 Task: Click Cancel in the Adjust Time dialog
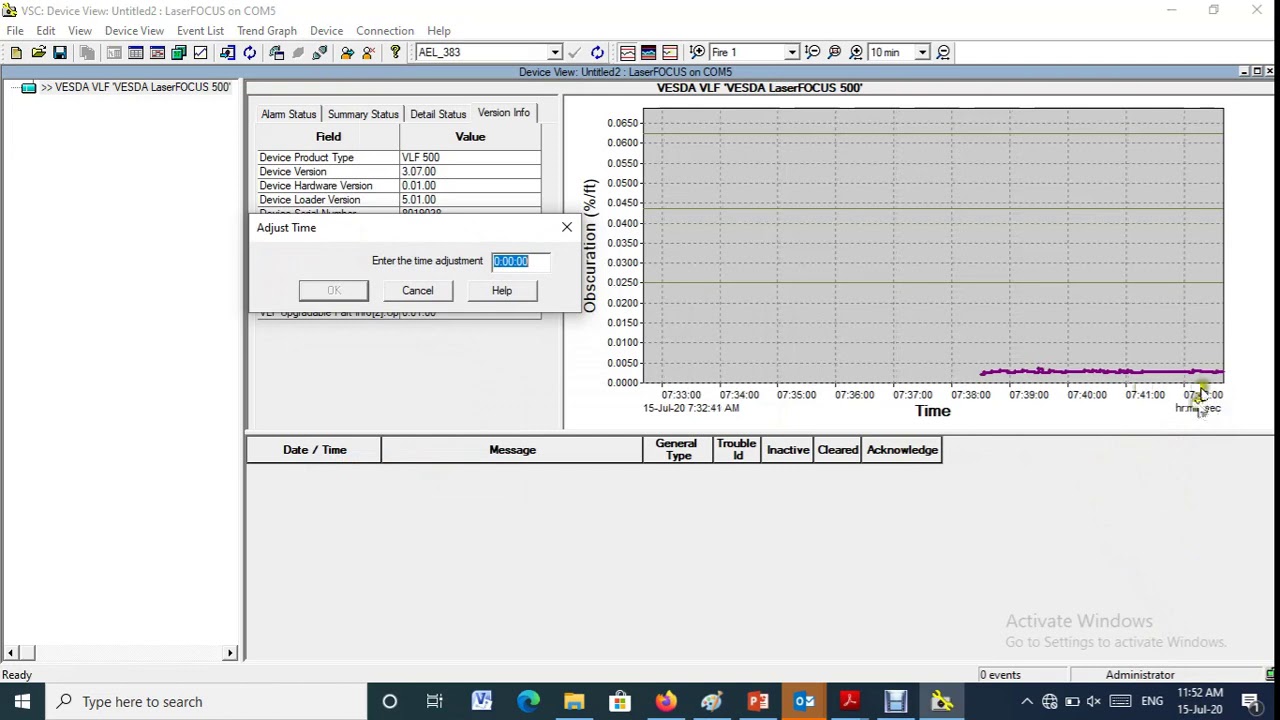[x=418, y=290]
